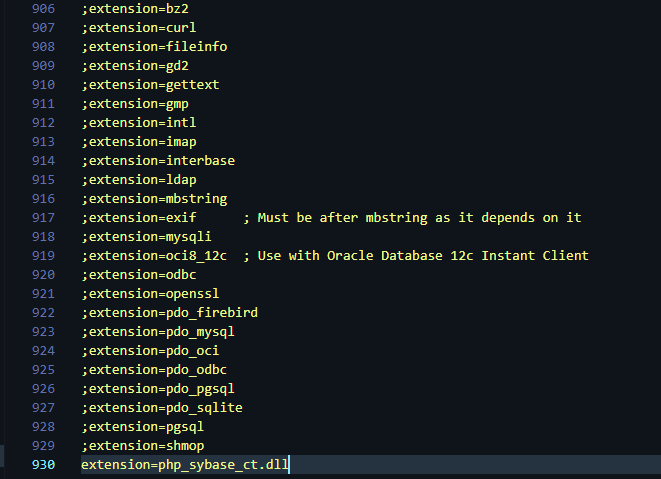661x479 pixels.
Task: Click the ;extension=mbstring text
Action: [x=154, y=198]
